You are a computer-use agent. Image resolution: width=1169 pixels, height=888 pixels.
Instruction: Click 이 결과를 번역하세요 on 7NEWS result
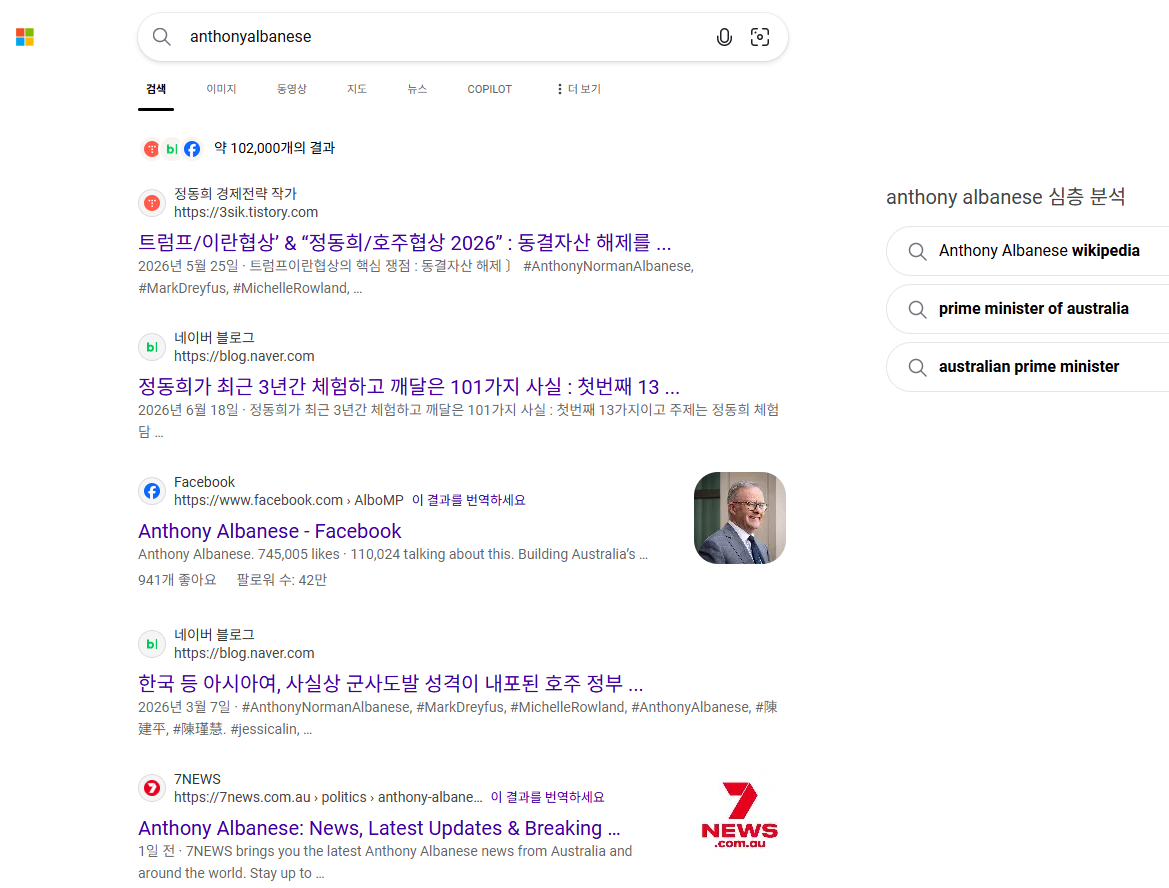(x=547, y=797)
